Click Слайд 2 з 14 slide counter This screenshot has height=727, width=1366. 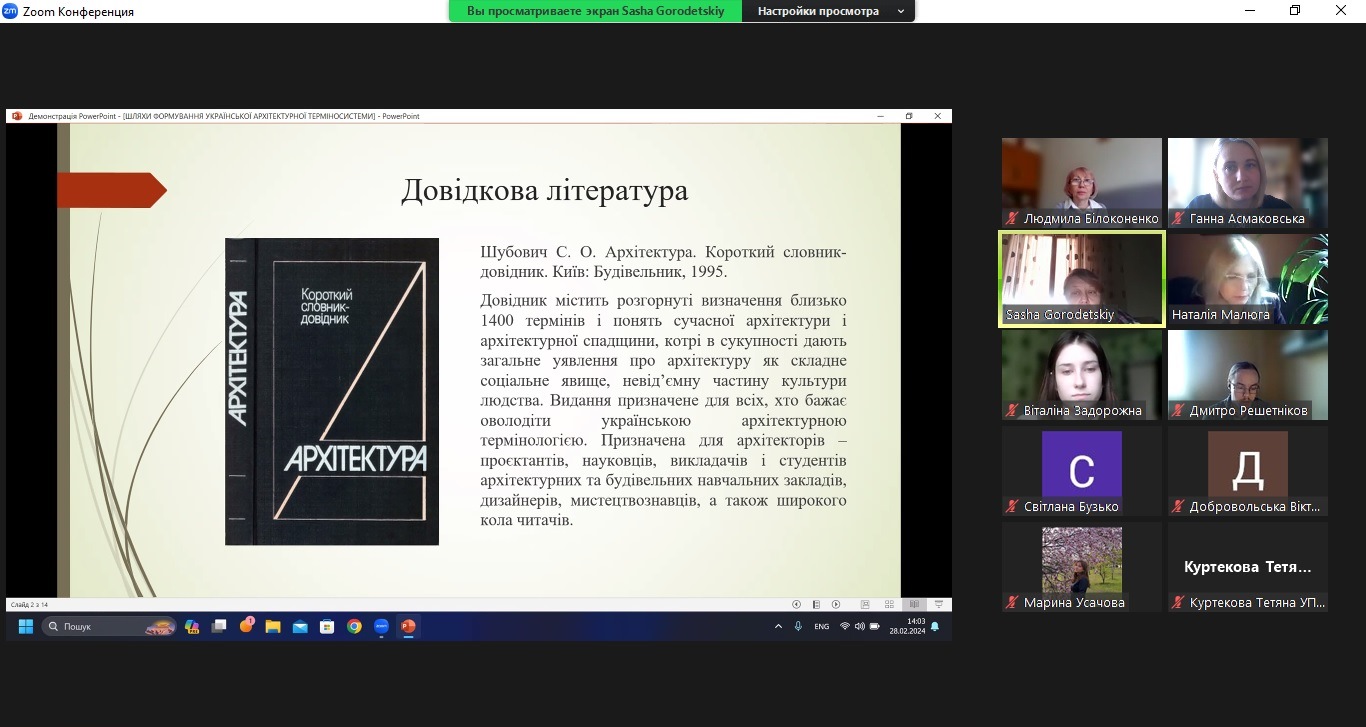28,604
